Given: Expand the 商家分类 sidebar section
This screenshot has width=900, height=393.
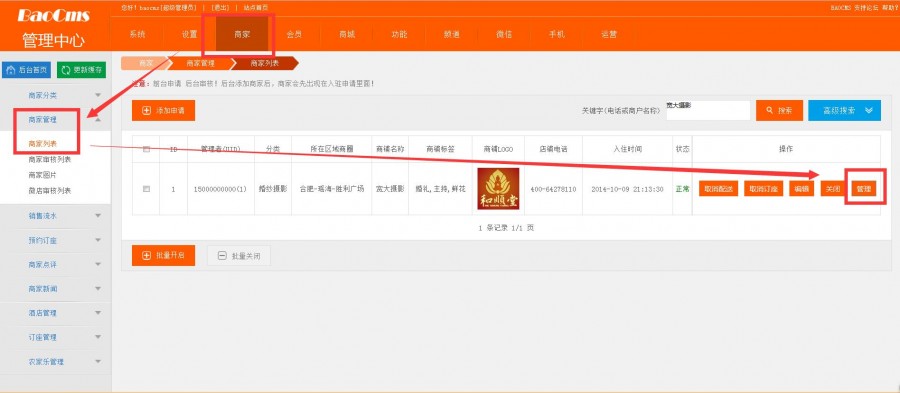Looking at the screenshot, I should (x=55, y=95).
